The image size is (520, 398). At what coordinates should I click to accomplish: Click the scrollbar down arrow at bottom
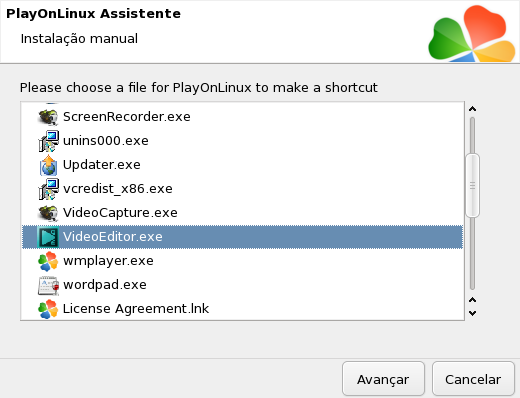point(472,313)
